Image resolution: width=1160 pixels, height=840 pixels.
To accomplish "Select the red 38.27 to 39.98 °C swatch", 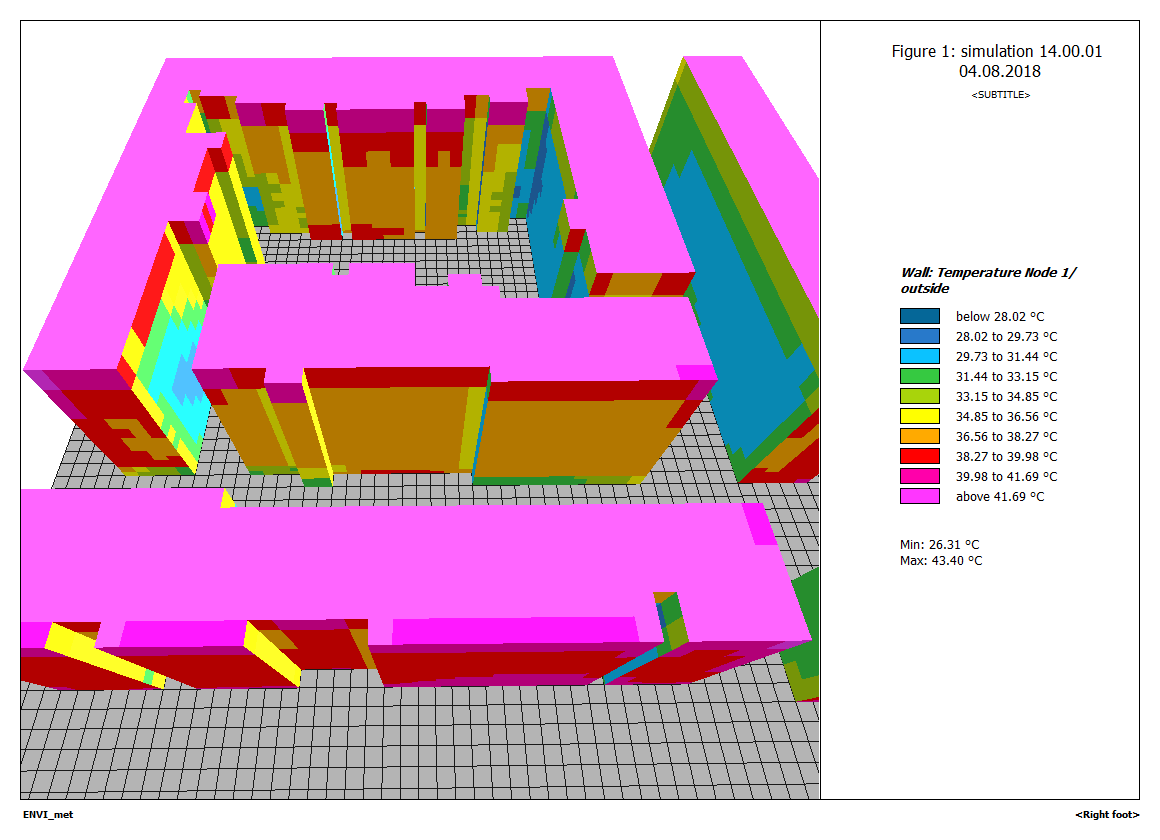I will pyautogui.click(x=920, y=456).
